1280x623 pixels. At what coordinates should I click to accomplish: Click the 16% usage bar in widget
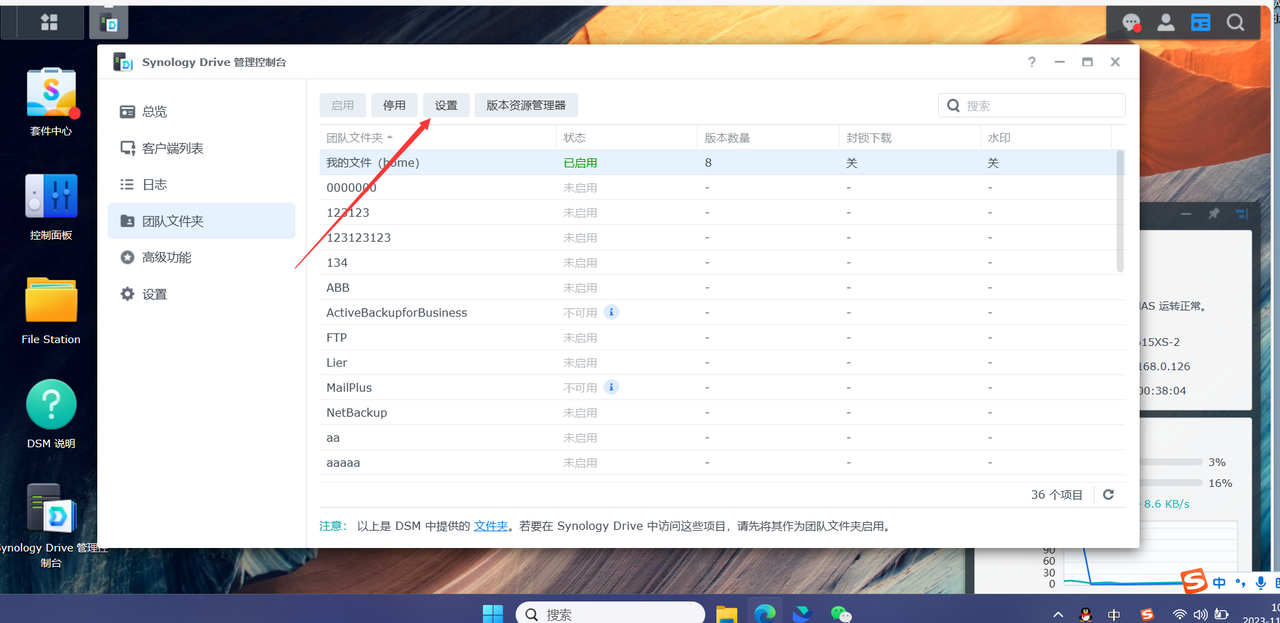pyautogui.click(x=1171, y=483)
